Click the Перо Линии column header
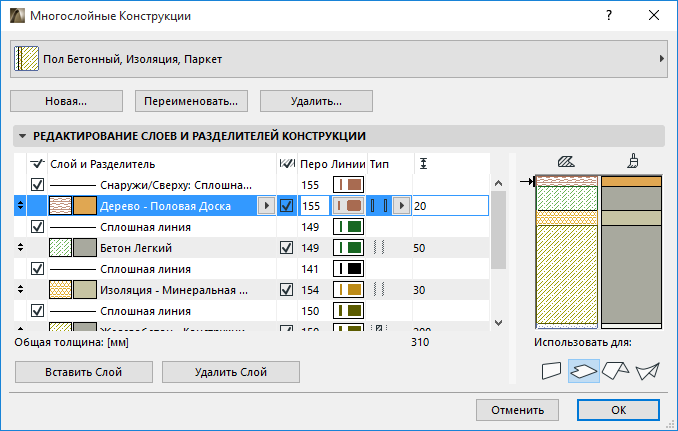The height and width of the screenshot is (431, 678). [333, 164]
